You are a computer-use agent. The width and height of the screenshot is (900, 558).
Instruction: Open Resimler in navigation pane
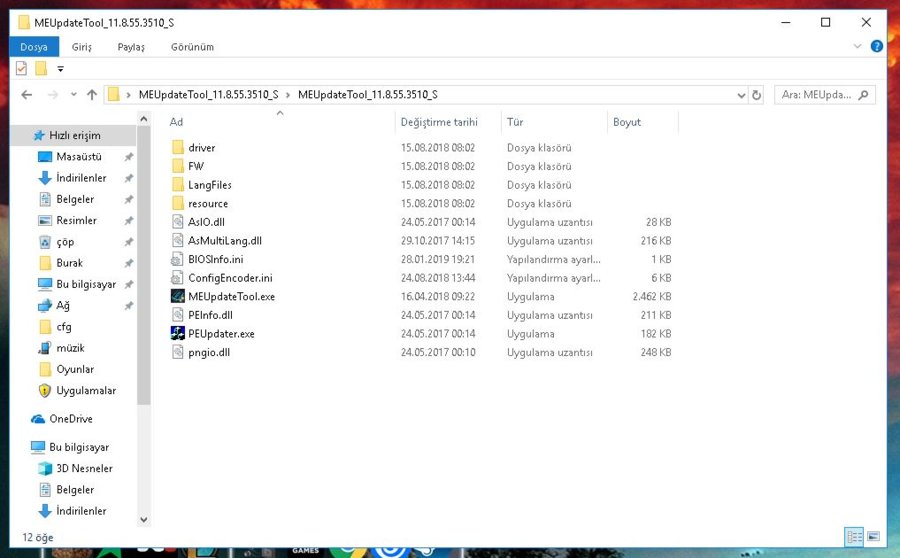[76, 220]
